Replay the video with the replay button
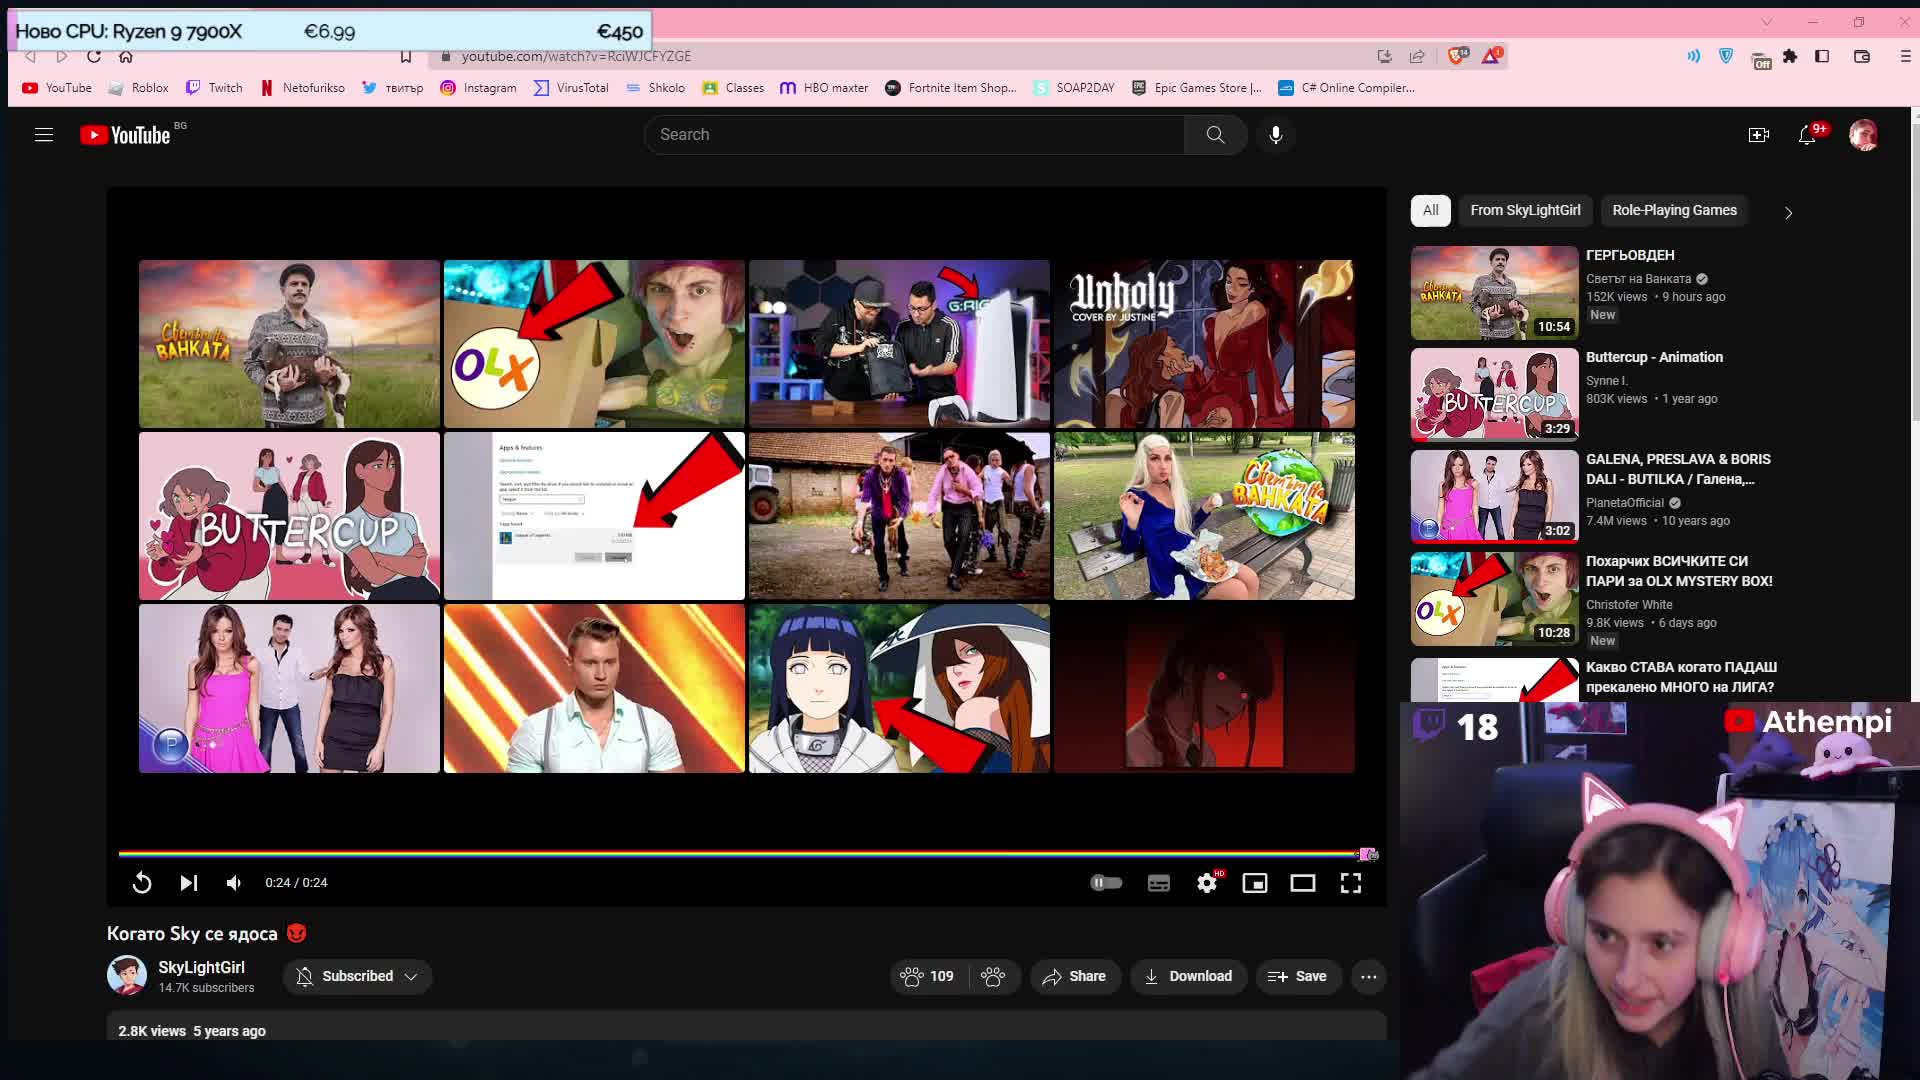The height and width of the screenshot is (1080, 1920). [x=142, y=883]
